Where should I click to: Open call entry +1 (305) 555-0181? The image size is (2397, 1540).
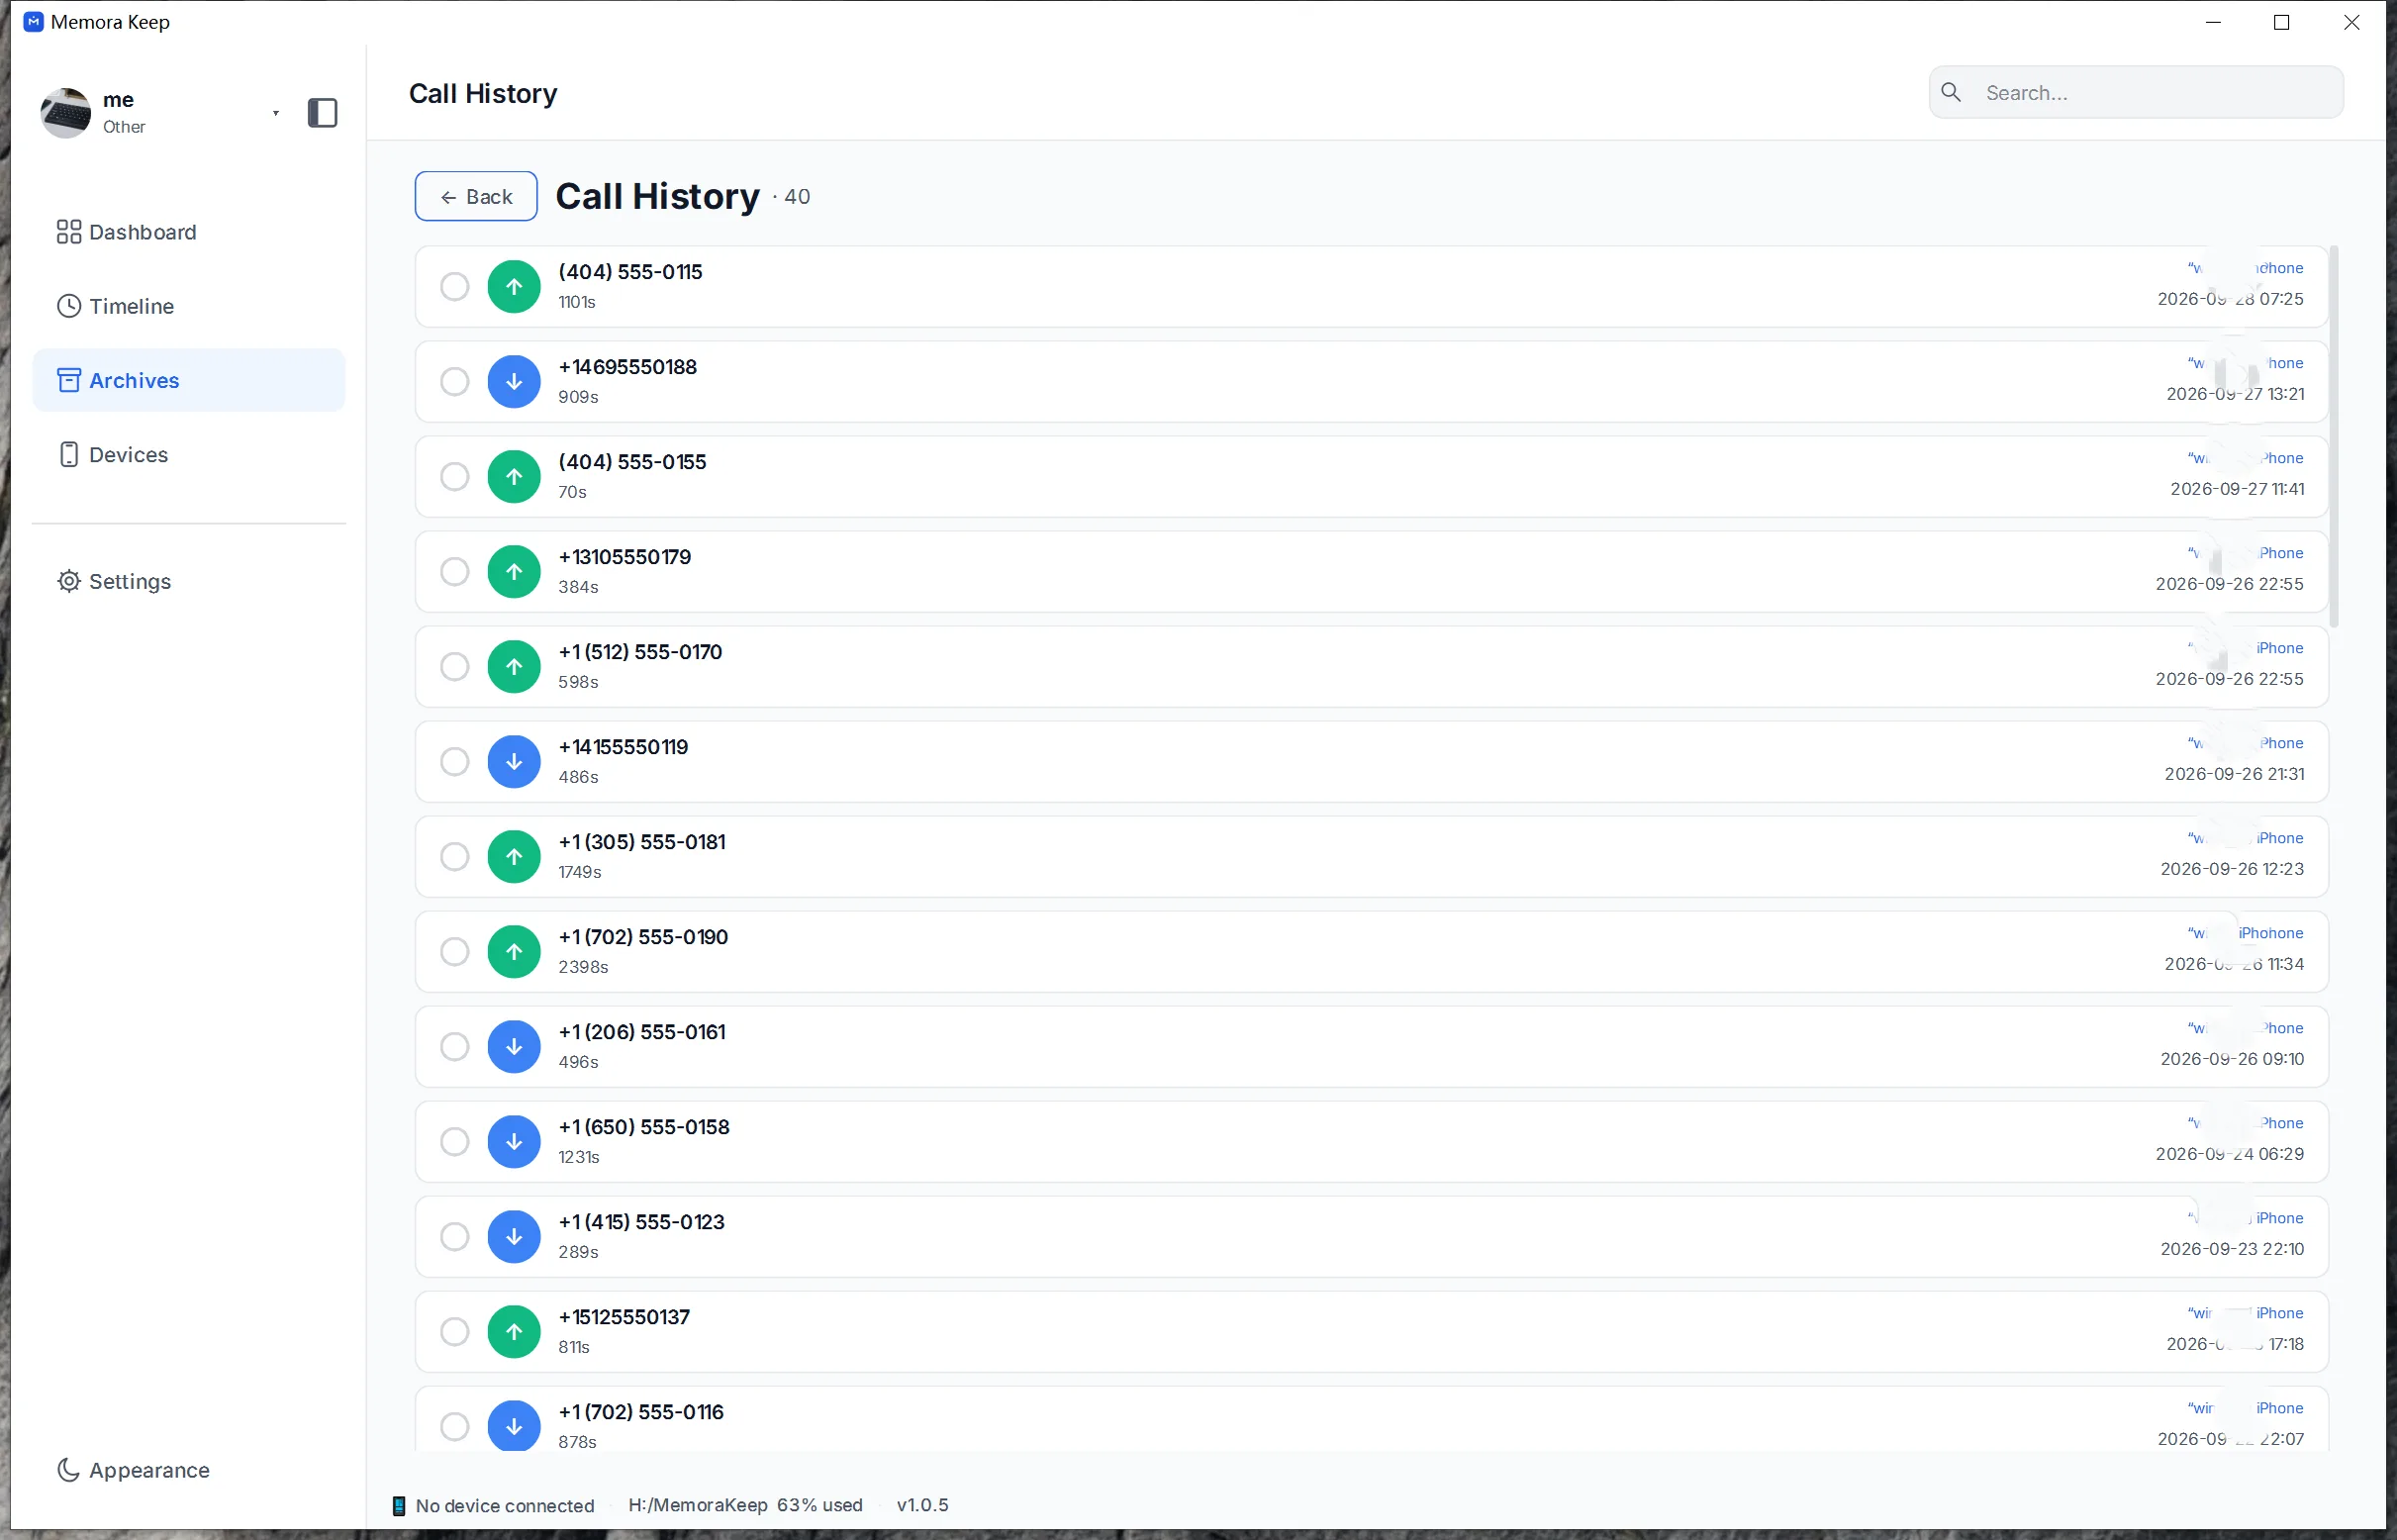[x=1371, y=856]
